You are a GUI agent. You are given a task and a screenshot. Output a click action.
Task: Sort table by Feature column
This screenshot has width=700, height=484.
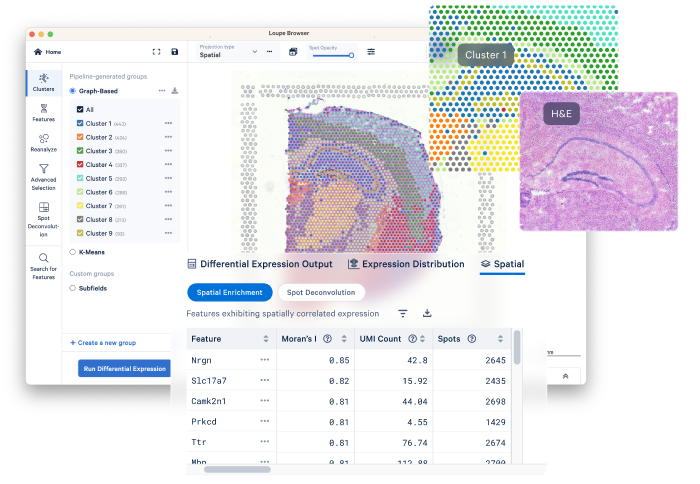[266, 339]
